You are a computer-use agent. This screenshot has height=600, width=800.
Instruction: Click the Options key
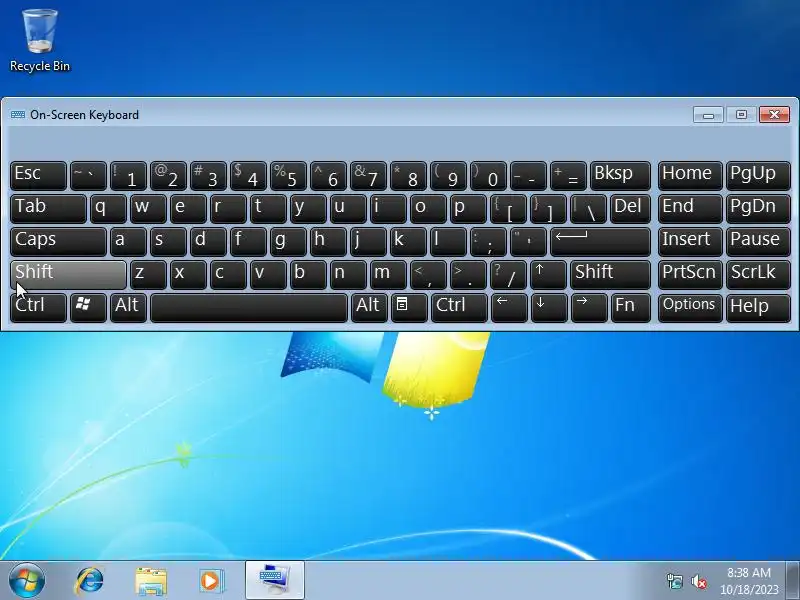(x=690, y=308)
